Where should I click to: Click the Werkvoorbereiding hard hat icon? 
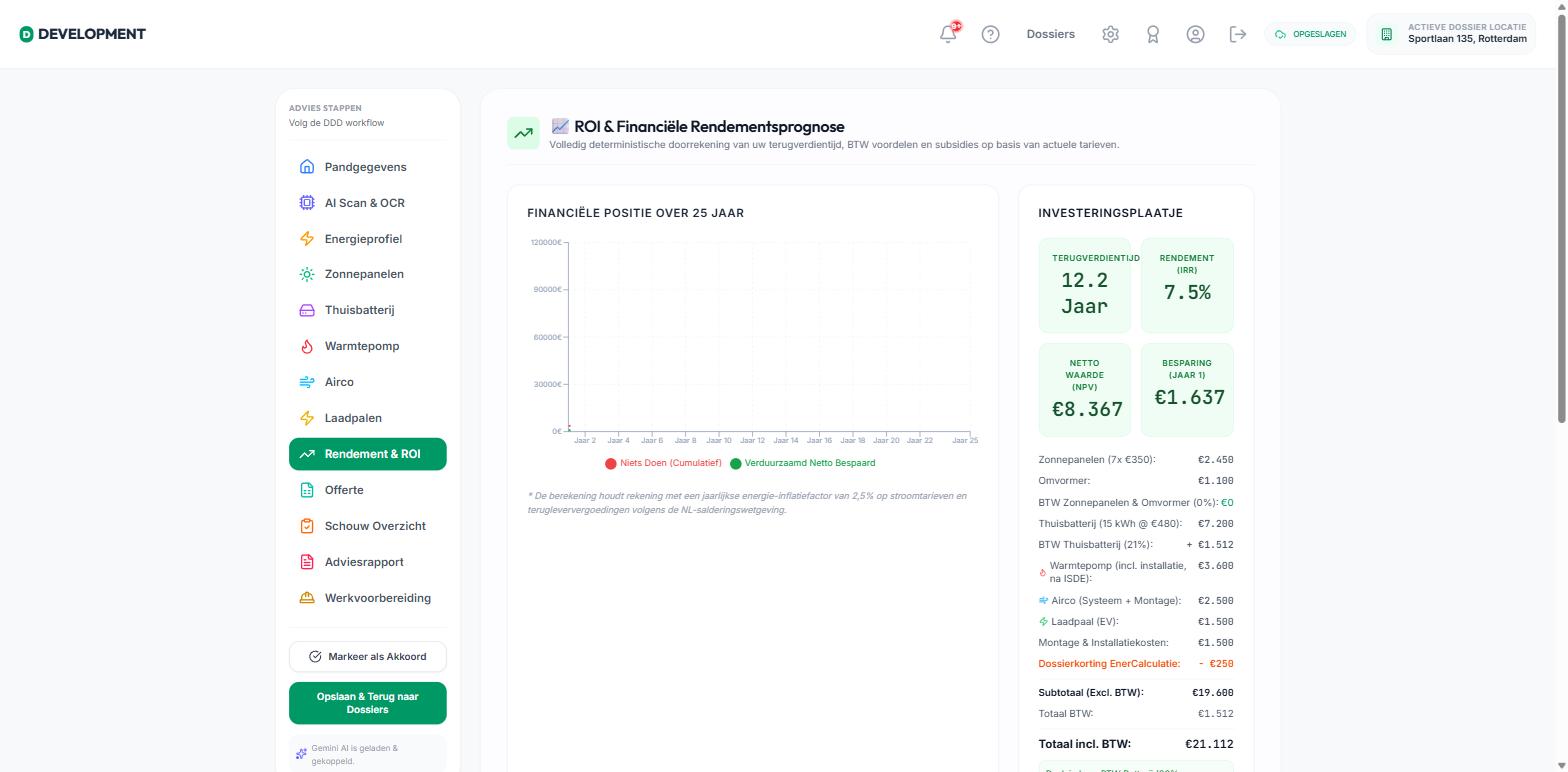[x=307, y=598]
